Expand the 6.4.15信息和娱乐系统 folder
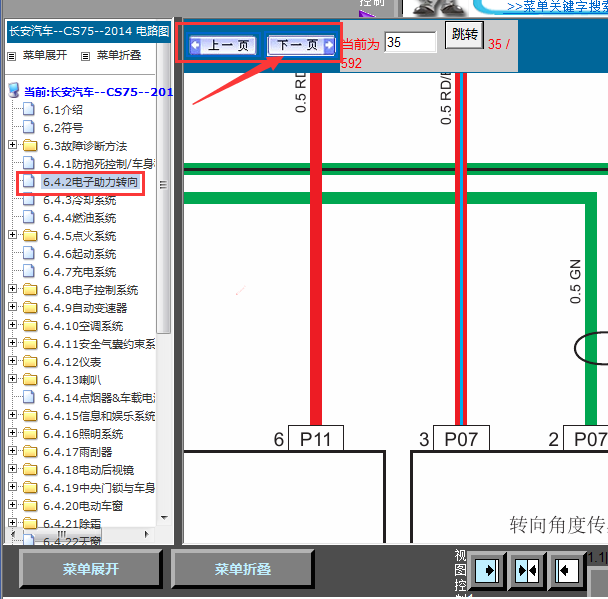Screen dimensions: 608x599 12,414
